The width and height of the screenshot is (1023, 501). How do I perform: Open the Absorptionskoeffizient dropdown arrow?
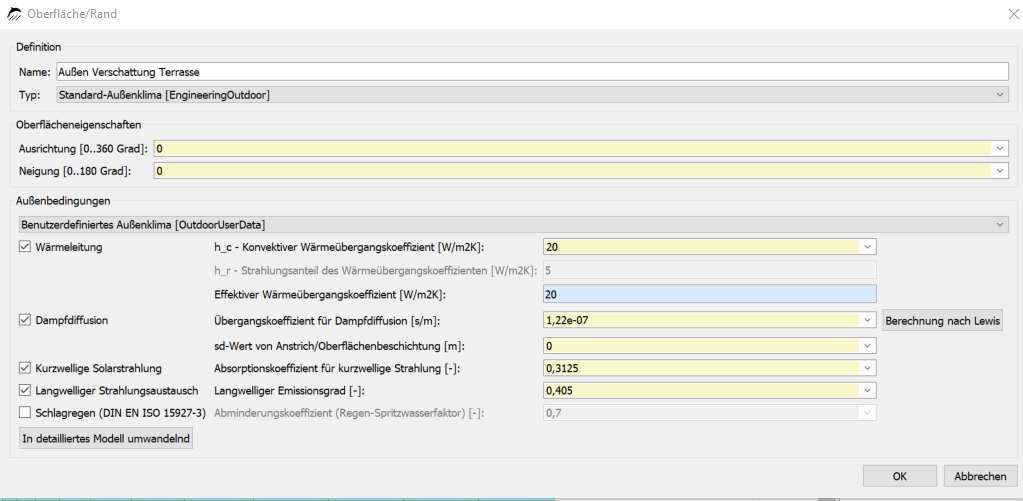pyautogui.click(x=868, y=369)
